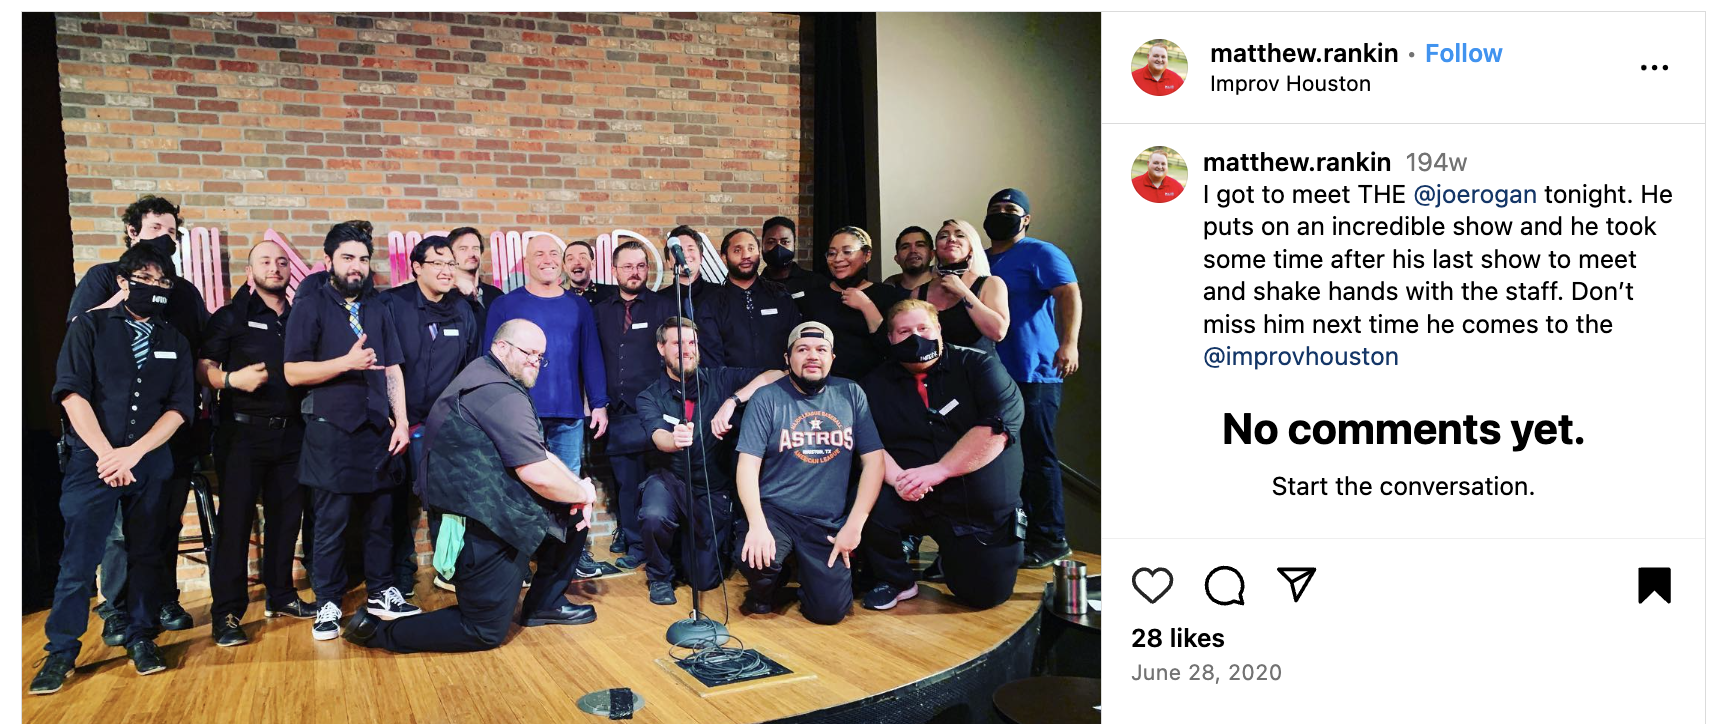This screenshot has width=1714, height=724.
Task: Share the post via paper plane icon
Action: (1296, 585)
